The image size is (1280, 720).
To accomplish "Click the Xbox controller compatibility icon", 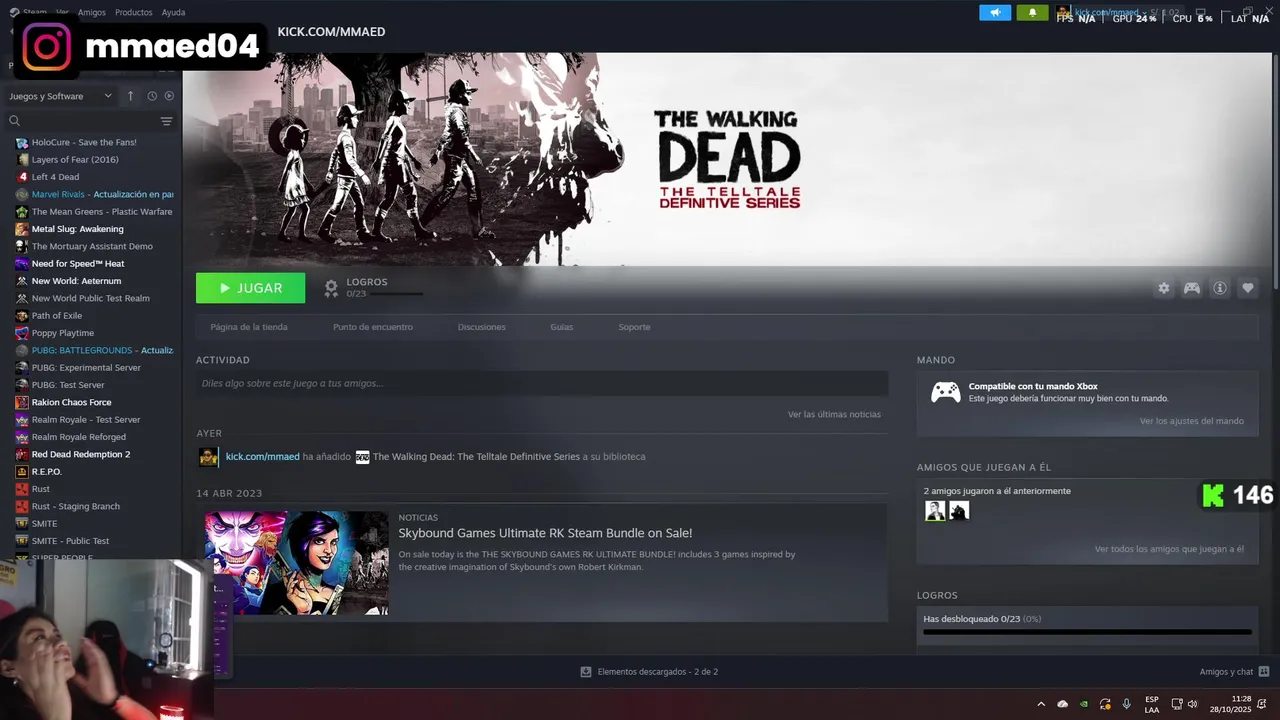I will point(946,392).
